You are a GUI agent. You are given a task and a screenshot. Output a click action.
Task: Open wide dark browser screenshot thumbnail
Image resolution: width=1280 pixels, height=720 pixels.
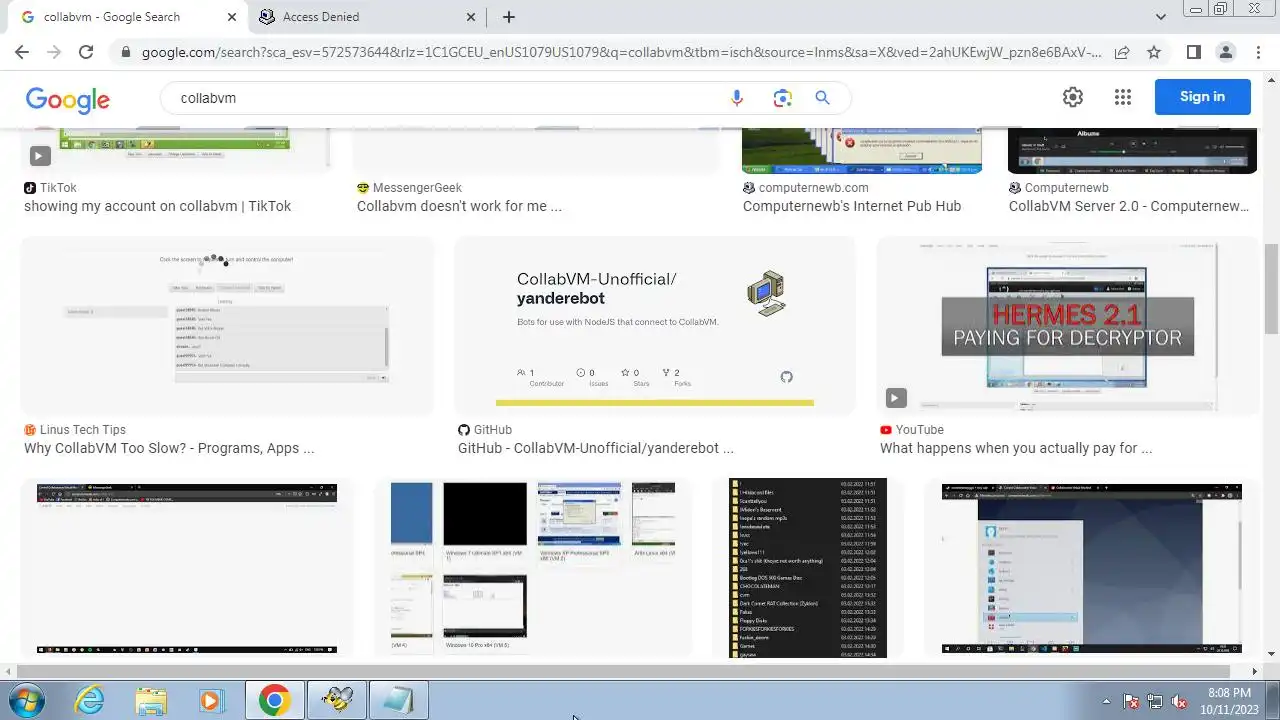pyautogui.click(x=187, y=568)
